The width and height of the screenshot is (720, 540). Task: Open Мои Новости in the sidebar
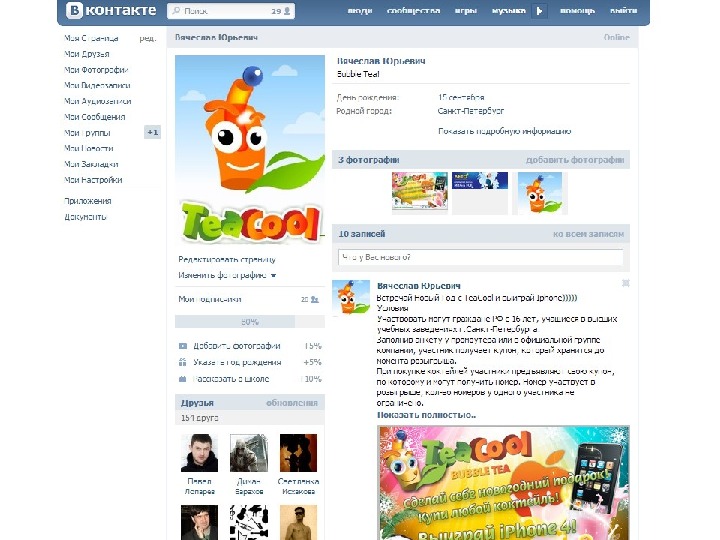coord(89,148)
